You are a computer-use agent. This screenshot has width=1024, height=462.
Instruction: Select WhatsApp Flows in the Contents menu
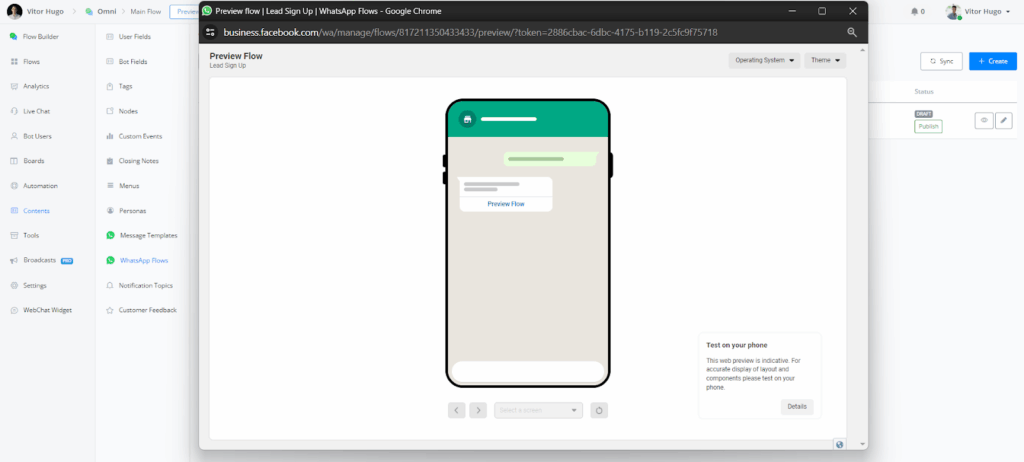coord(143,260)
